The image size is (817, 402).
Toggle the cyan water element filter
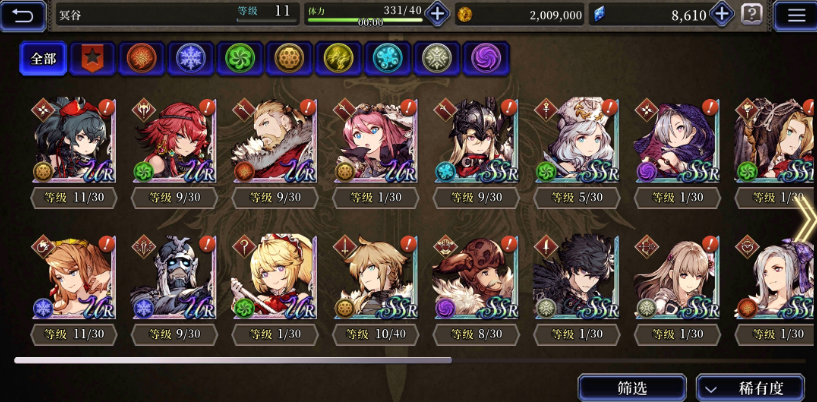(388, 58)
